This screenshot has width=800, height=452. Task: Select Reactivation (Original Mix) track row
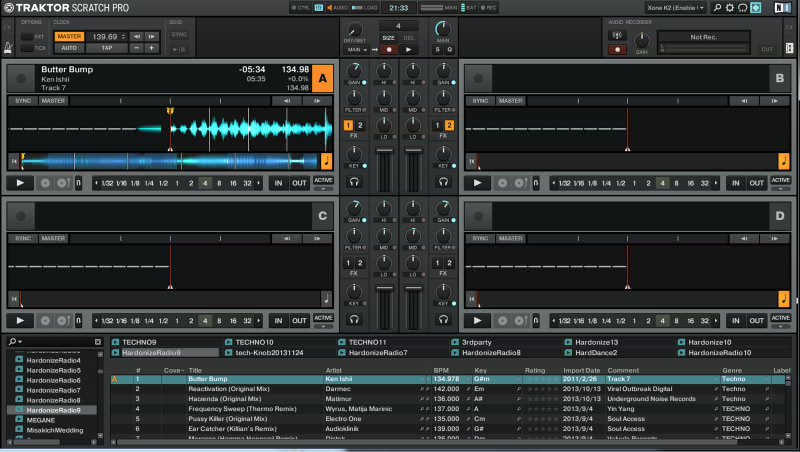click(447, 389)
